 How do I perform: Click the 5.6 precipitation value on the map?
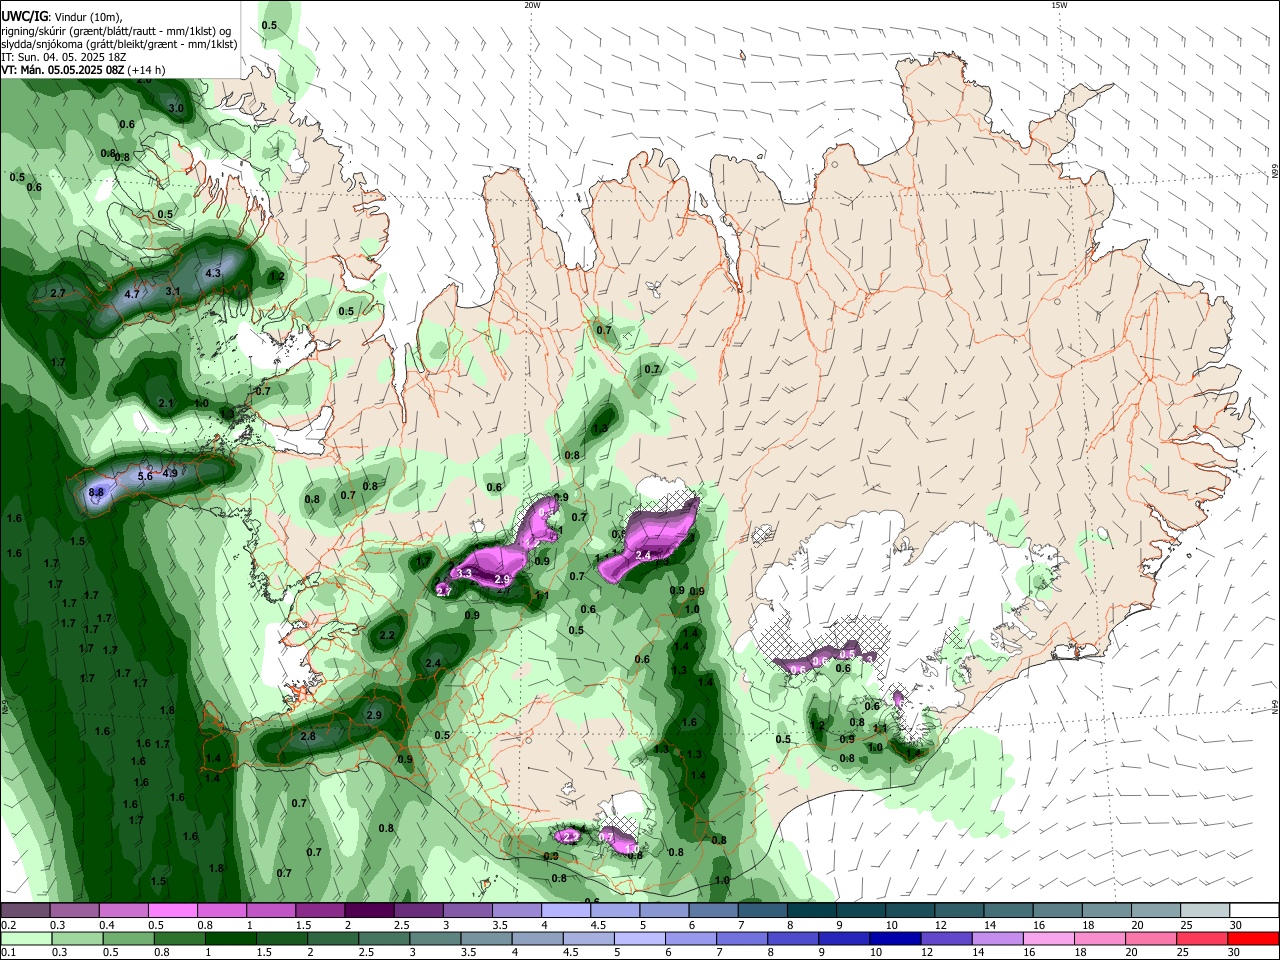(x=144, y=476)
